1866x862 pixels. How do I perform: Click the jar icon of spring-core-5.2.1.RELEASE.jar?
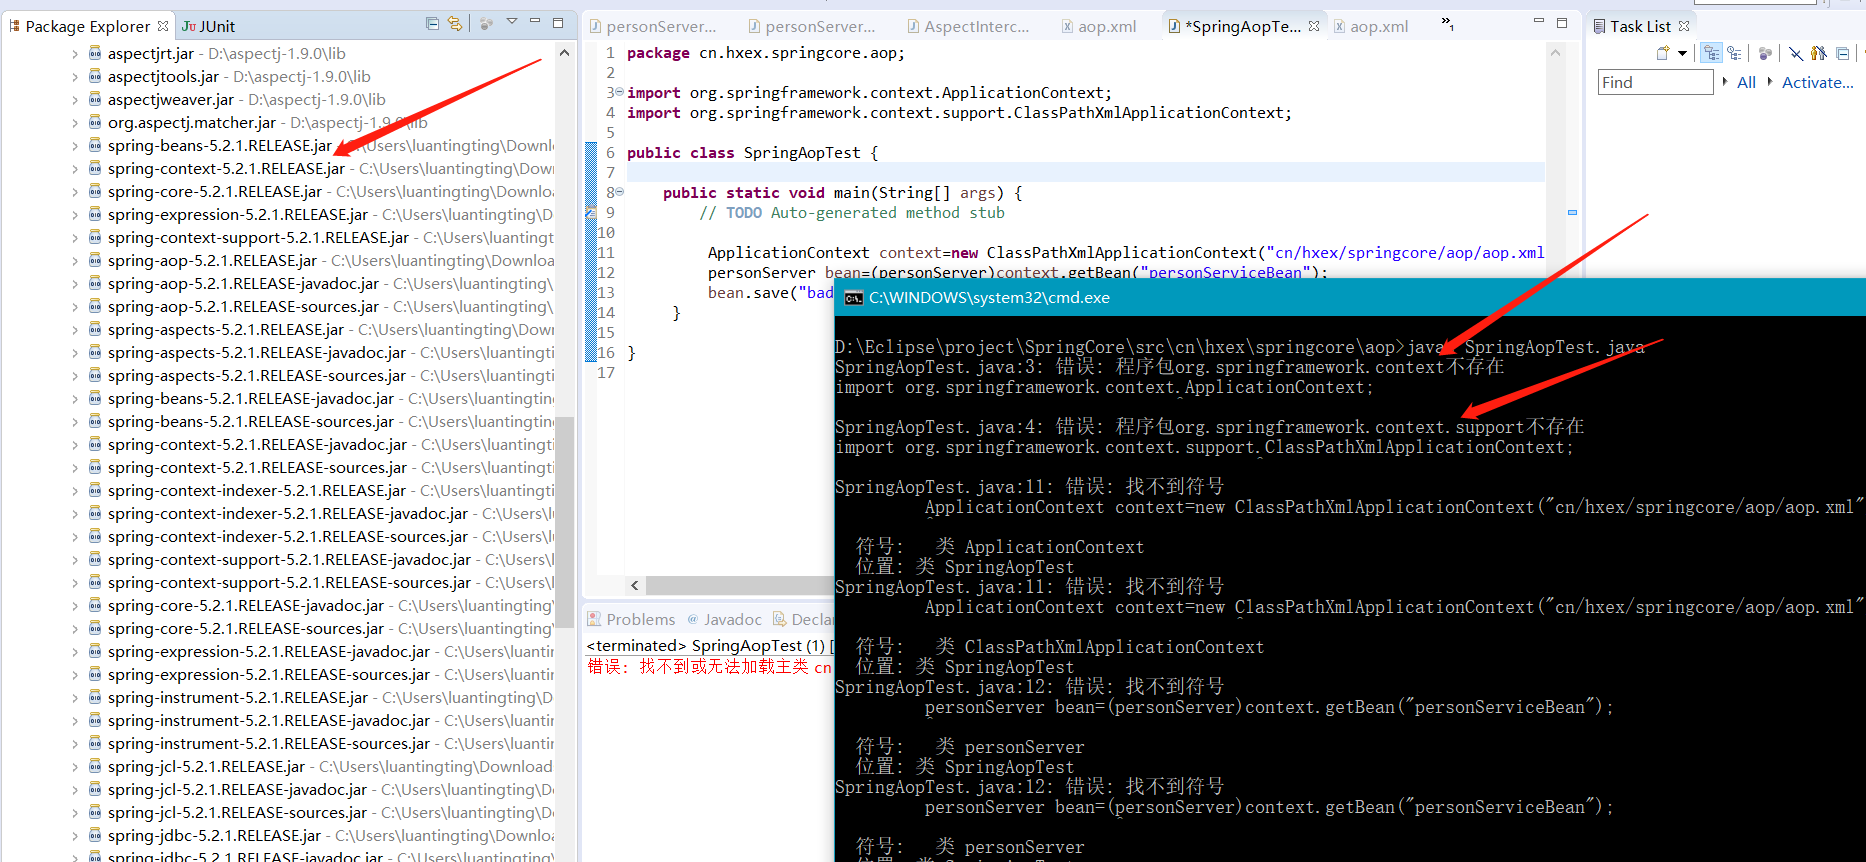pyautogui.click(x=95, y=191)
